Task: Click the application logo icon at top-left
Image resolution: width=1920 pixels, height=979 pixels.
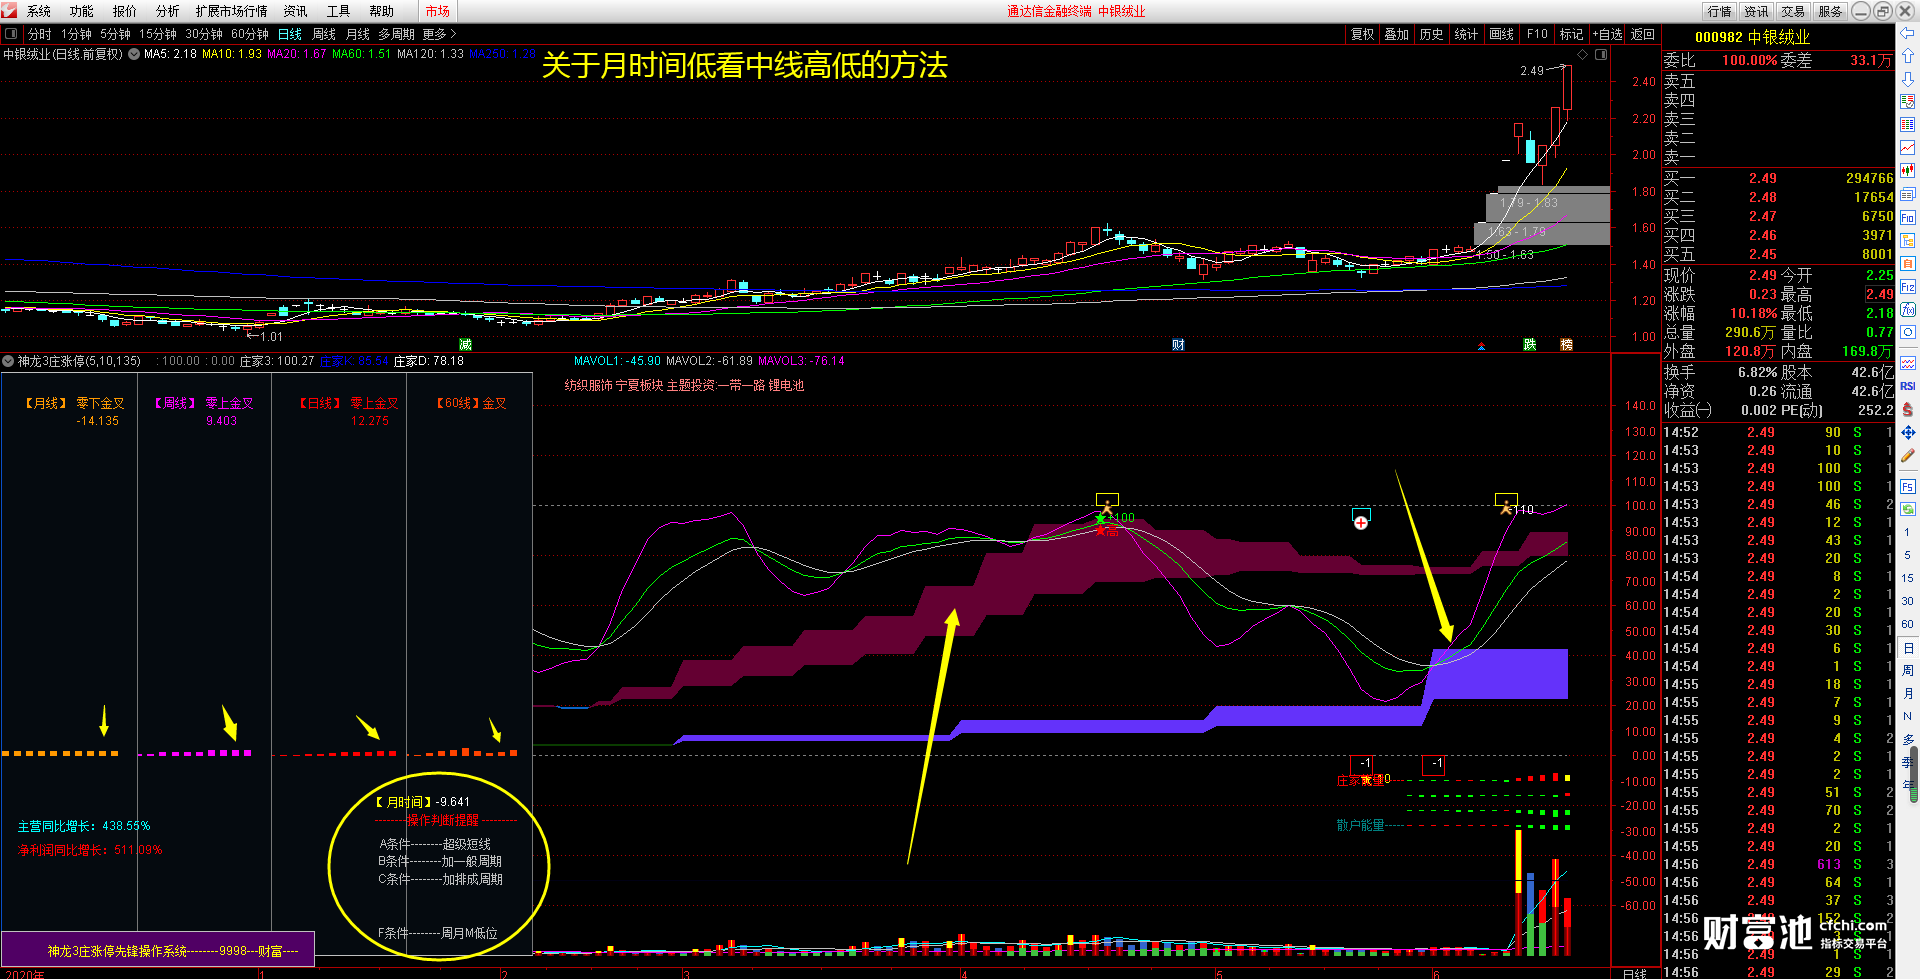Action: 9,10
